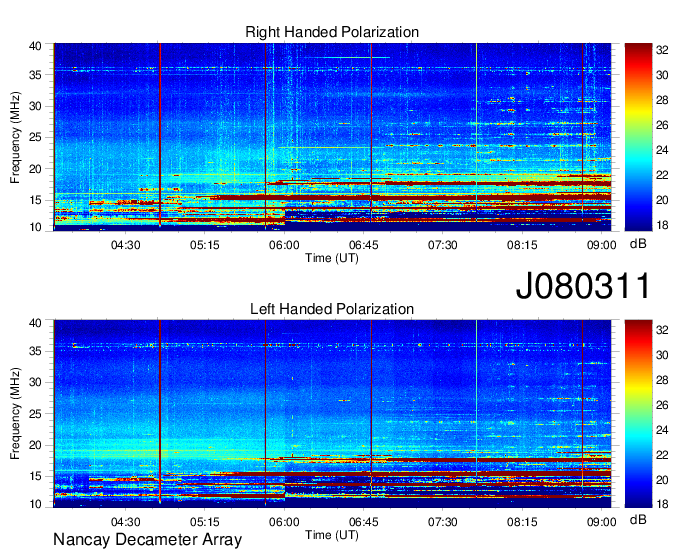Click 15 MHz tick on Right Handed frequency axis

[x=35, y=200]
